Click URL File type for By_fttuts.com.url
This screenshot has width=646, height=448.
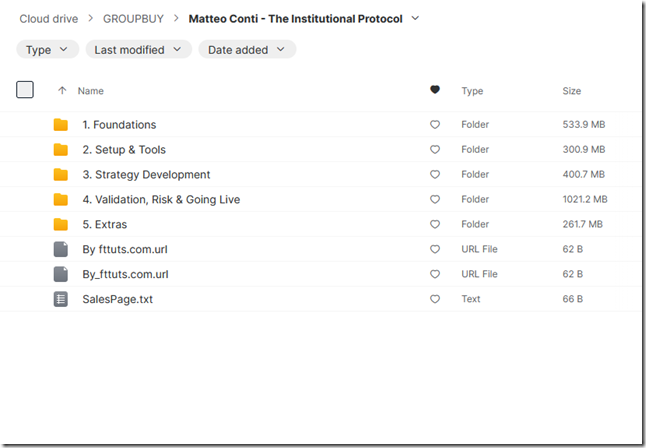pyautogui.click(x=479, y=274)
